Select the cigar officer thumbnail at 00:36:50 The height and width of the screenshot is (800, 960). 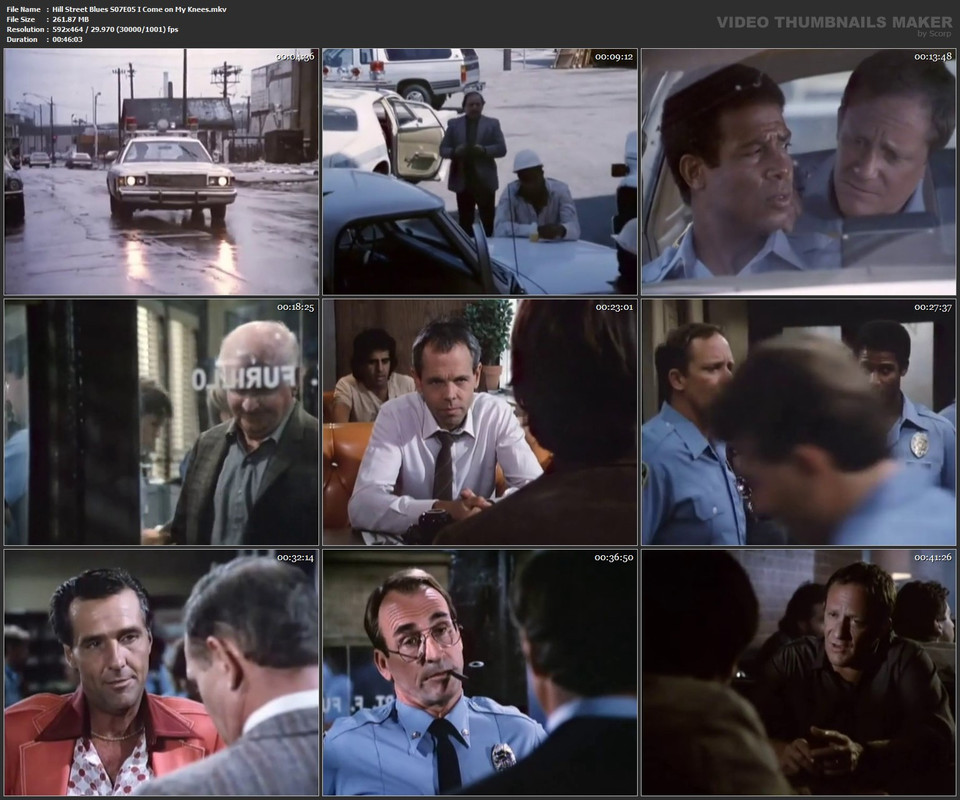pos(480,673)
